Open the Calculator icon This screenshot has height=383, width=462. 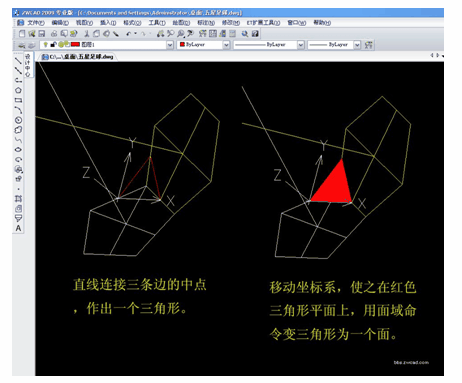232,34
